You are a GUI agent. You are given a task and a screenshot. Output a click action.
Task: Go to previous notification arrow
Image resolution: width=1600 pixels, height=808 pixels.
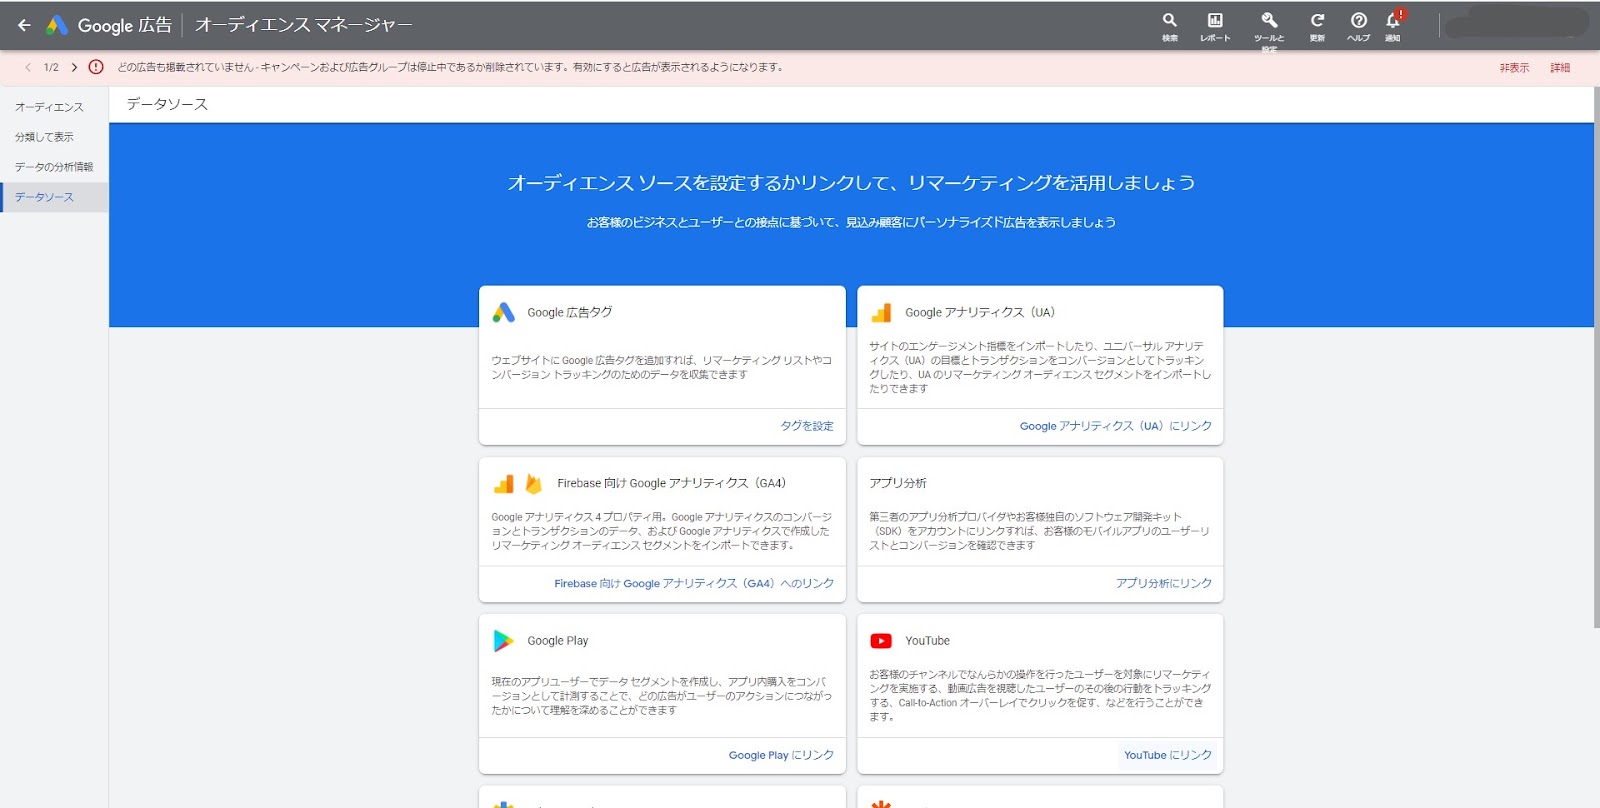(28, 67)
